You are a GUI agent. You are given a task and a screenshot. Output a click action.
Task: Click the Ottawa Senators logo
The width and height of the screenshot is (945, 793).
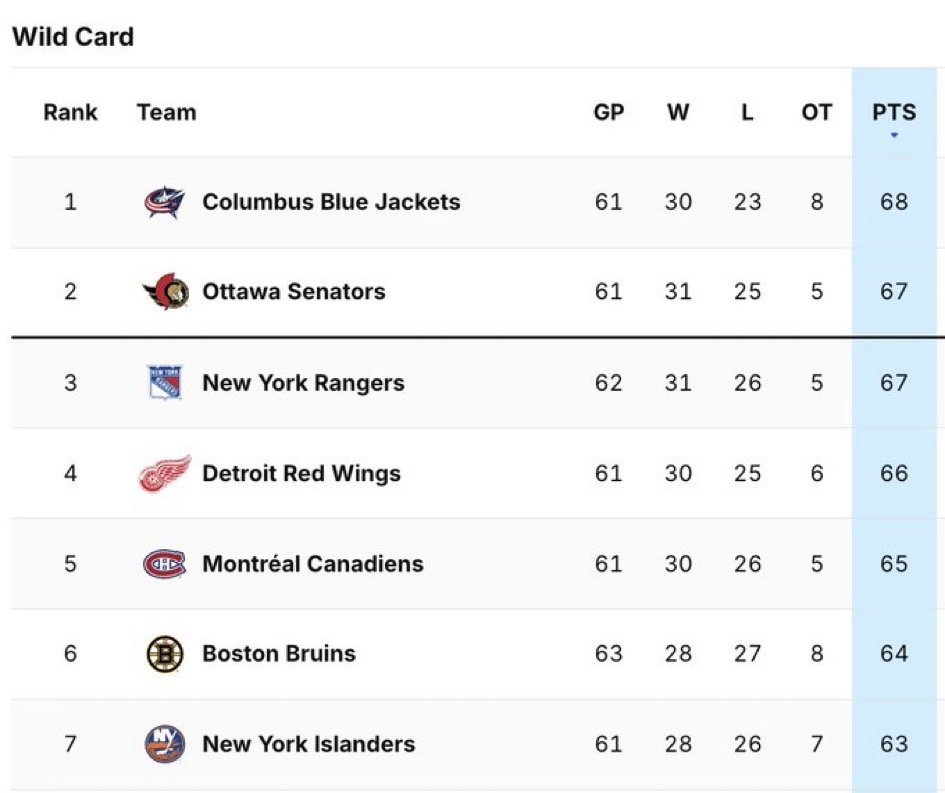click(165, 292)
